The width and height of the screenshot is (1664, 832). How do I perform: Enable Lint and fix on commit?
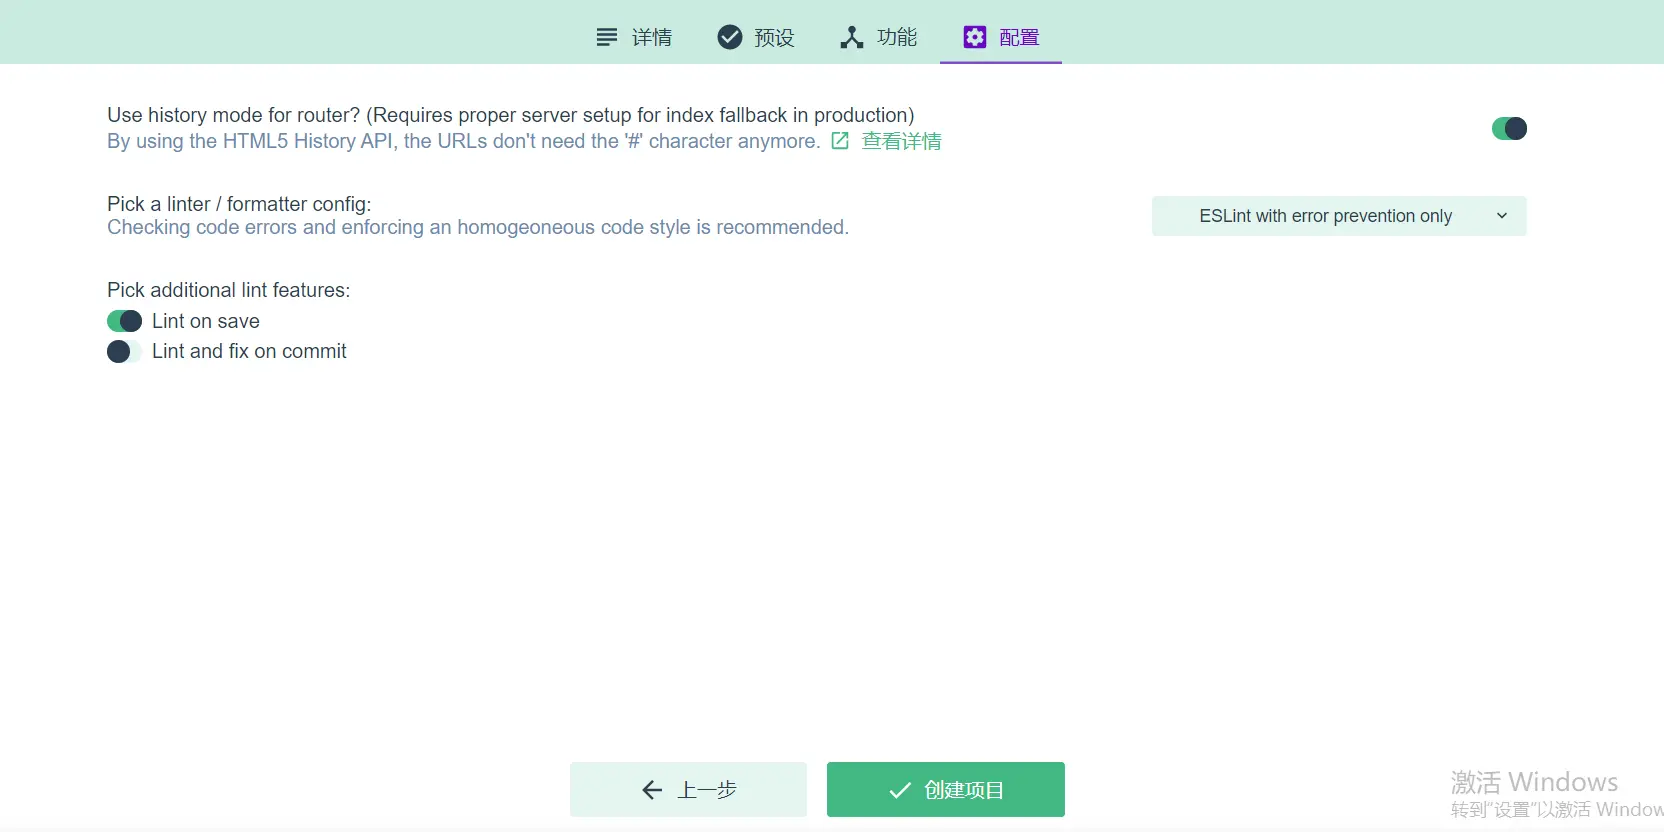click(124, 351)
